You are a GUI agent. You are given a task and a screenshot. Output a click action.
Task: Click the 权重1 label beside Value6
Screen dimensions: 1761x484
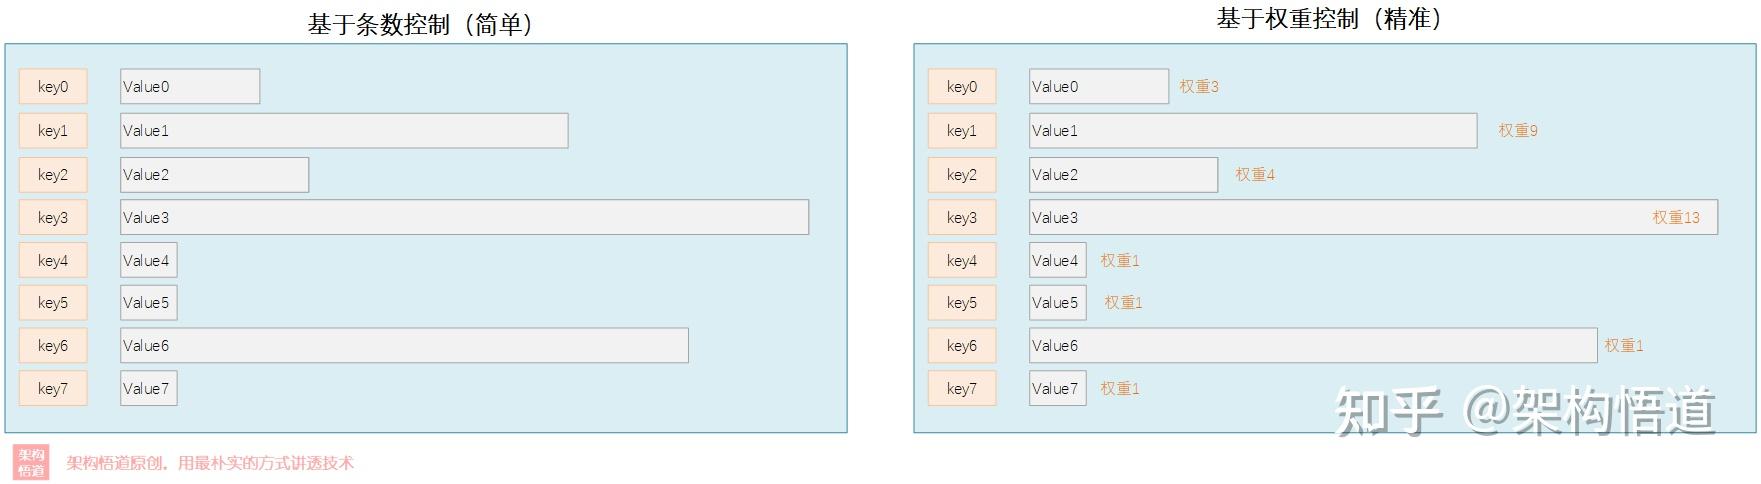tap(1623, 346)
